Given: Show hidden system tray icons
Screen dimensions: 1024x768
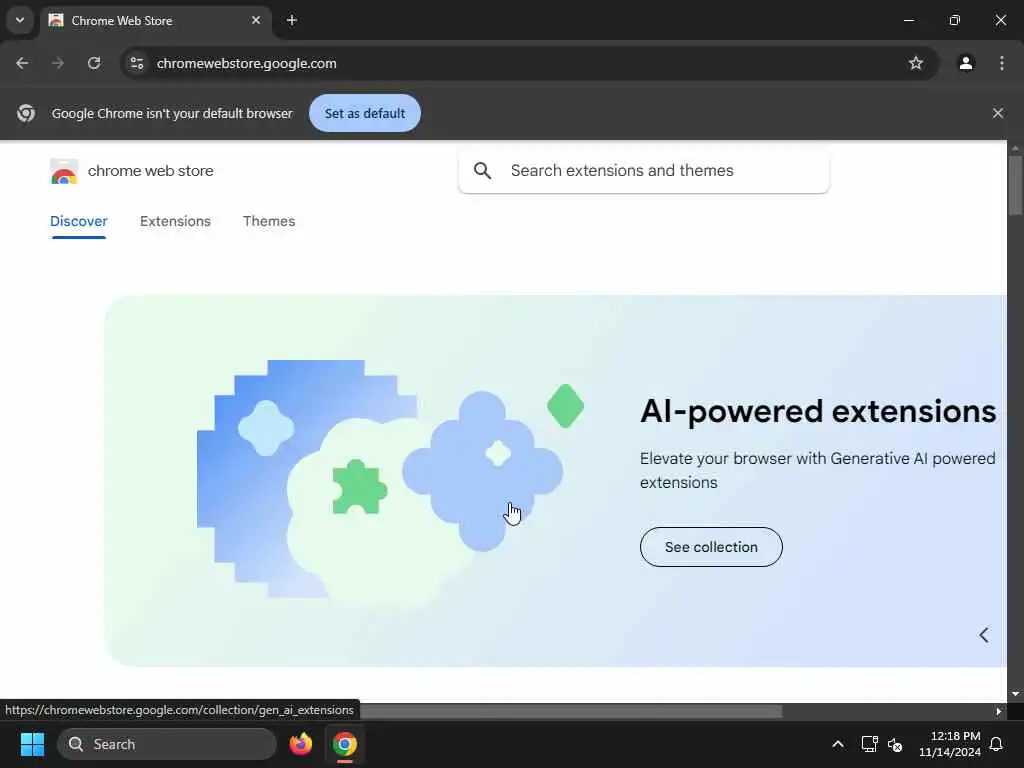Looking at the screenshot, I should (x=837, y=744).
